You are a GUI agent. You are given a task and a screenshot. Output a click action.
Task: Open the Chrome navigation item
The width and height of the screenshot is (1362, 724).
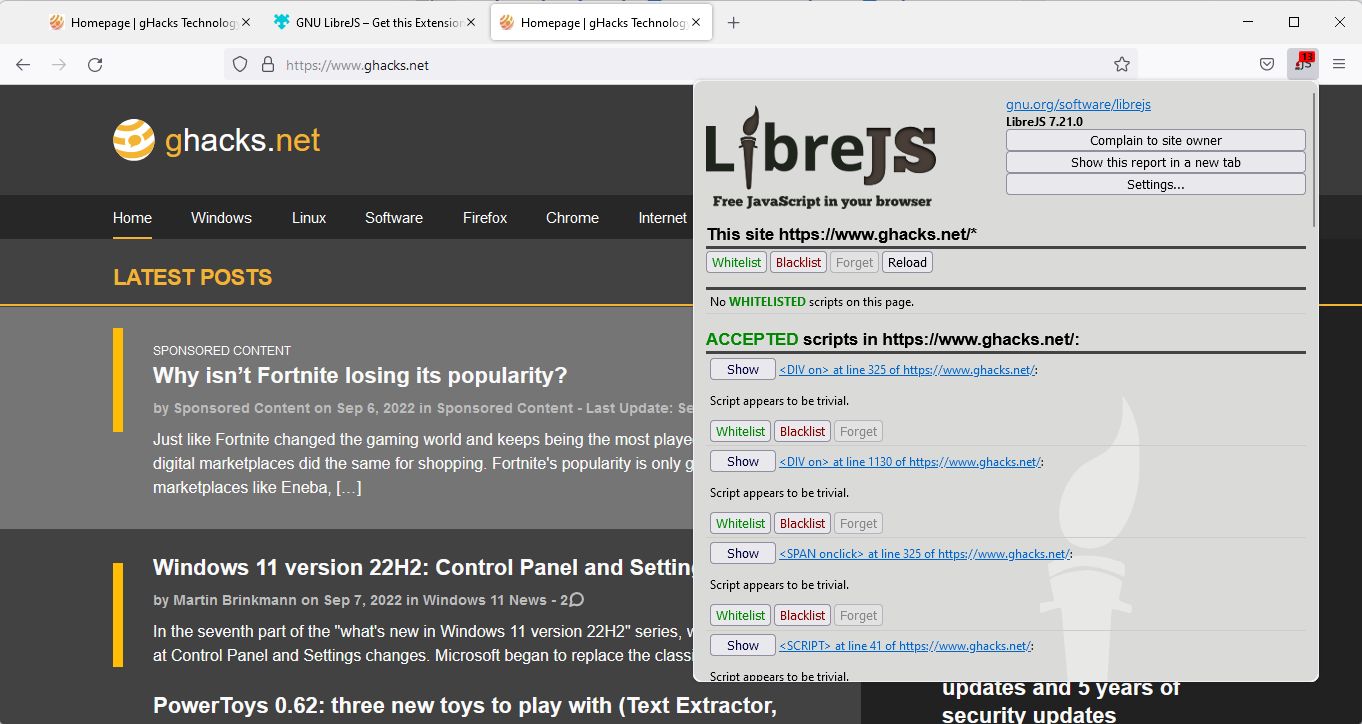click(572, 217)
